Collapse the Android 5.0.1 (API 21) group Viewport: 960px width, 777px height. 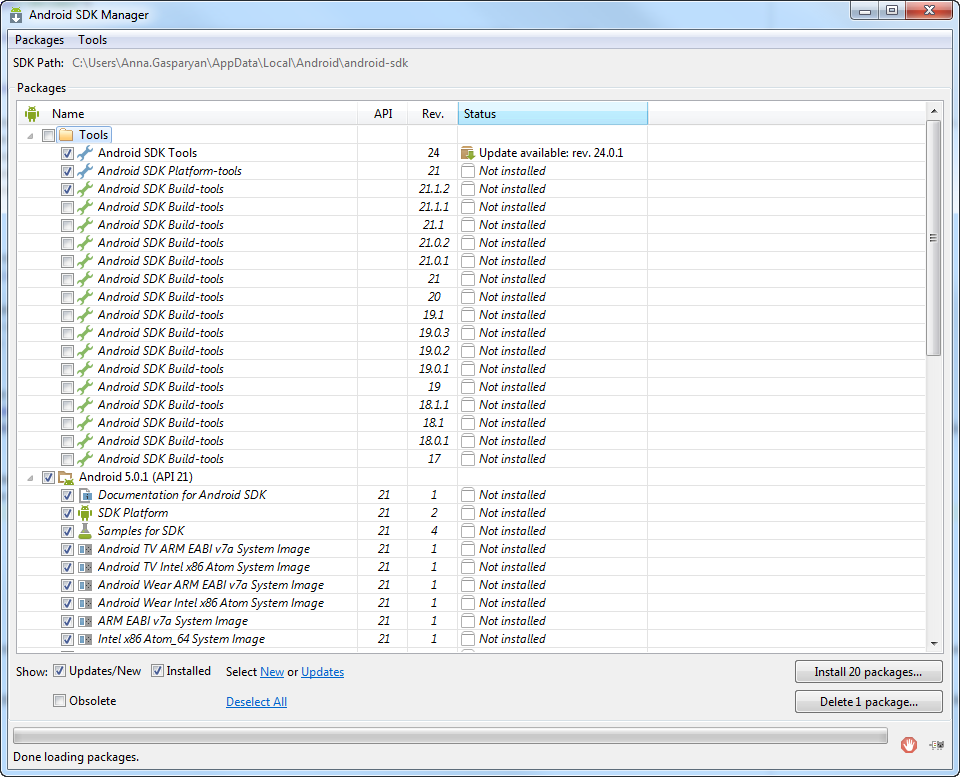[30, 477]
